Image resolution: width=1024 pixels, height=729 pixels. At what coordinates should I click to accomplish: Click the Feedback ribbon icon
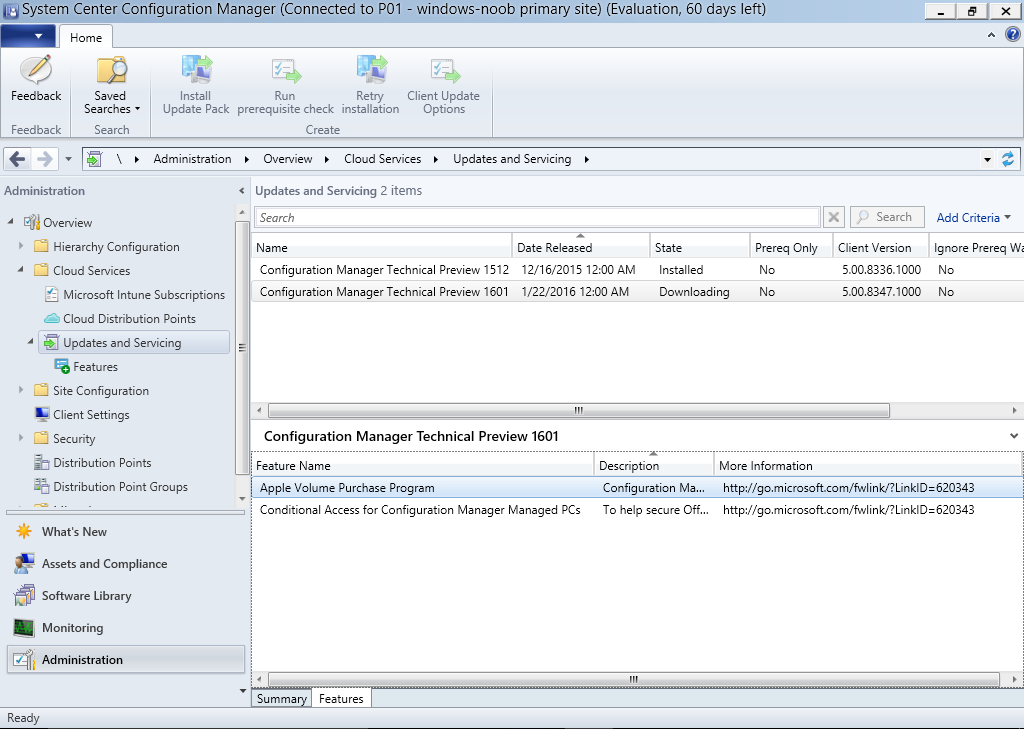[36, 71]
